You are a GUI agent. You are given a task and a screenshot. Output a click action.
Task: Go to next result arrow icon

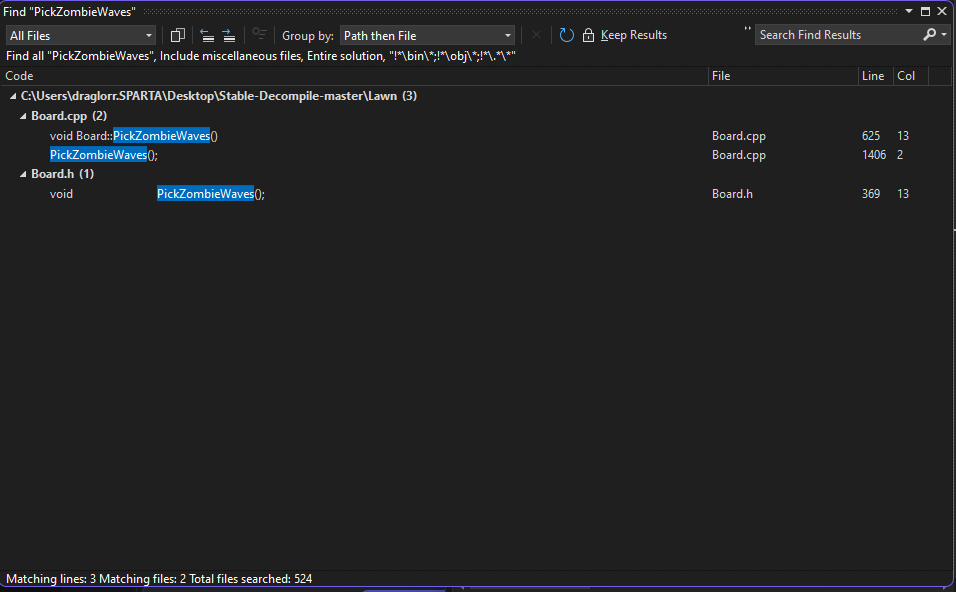click(x=229, y=35)
